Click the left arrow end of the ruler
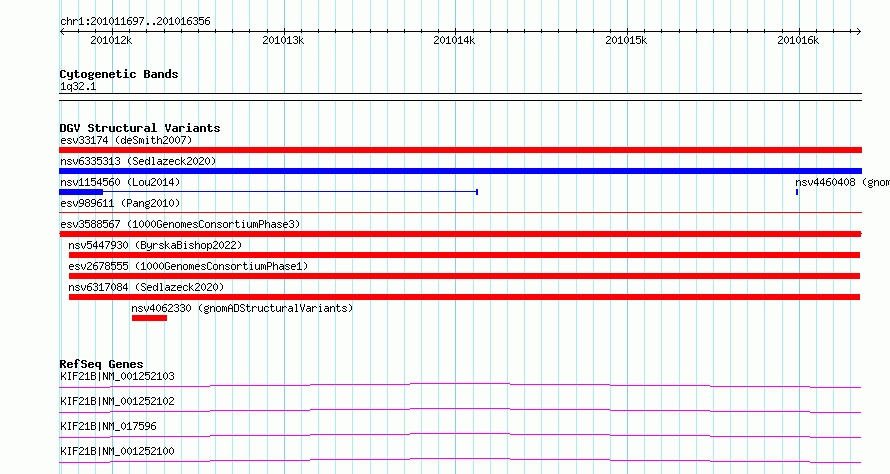This screenshot has width=890, height=474. (x=62, y=32)
